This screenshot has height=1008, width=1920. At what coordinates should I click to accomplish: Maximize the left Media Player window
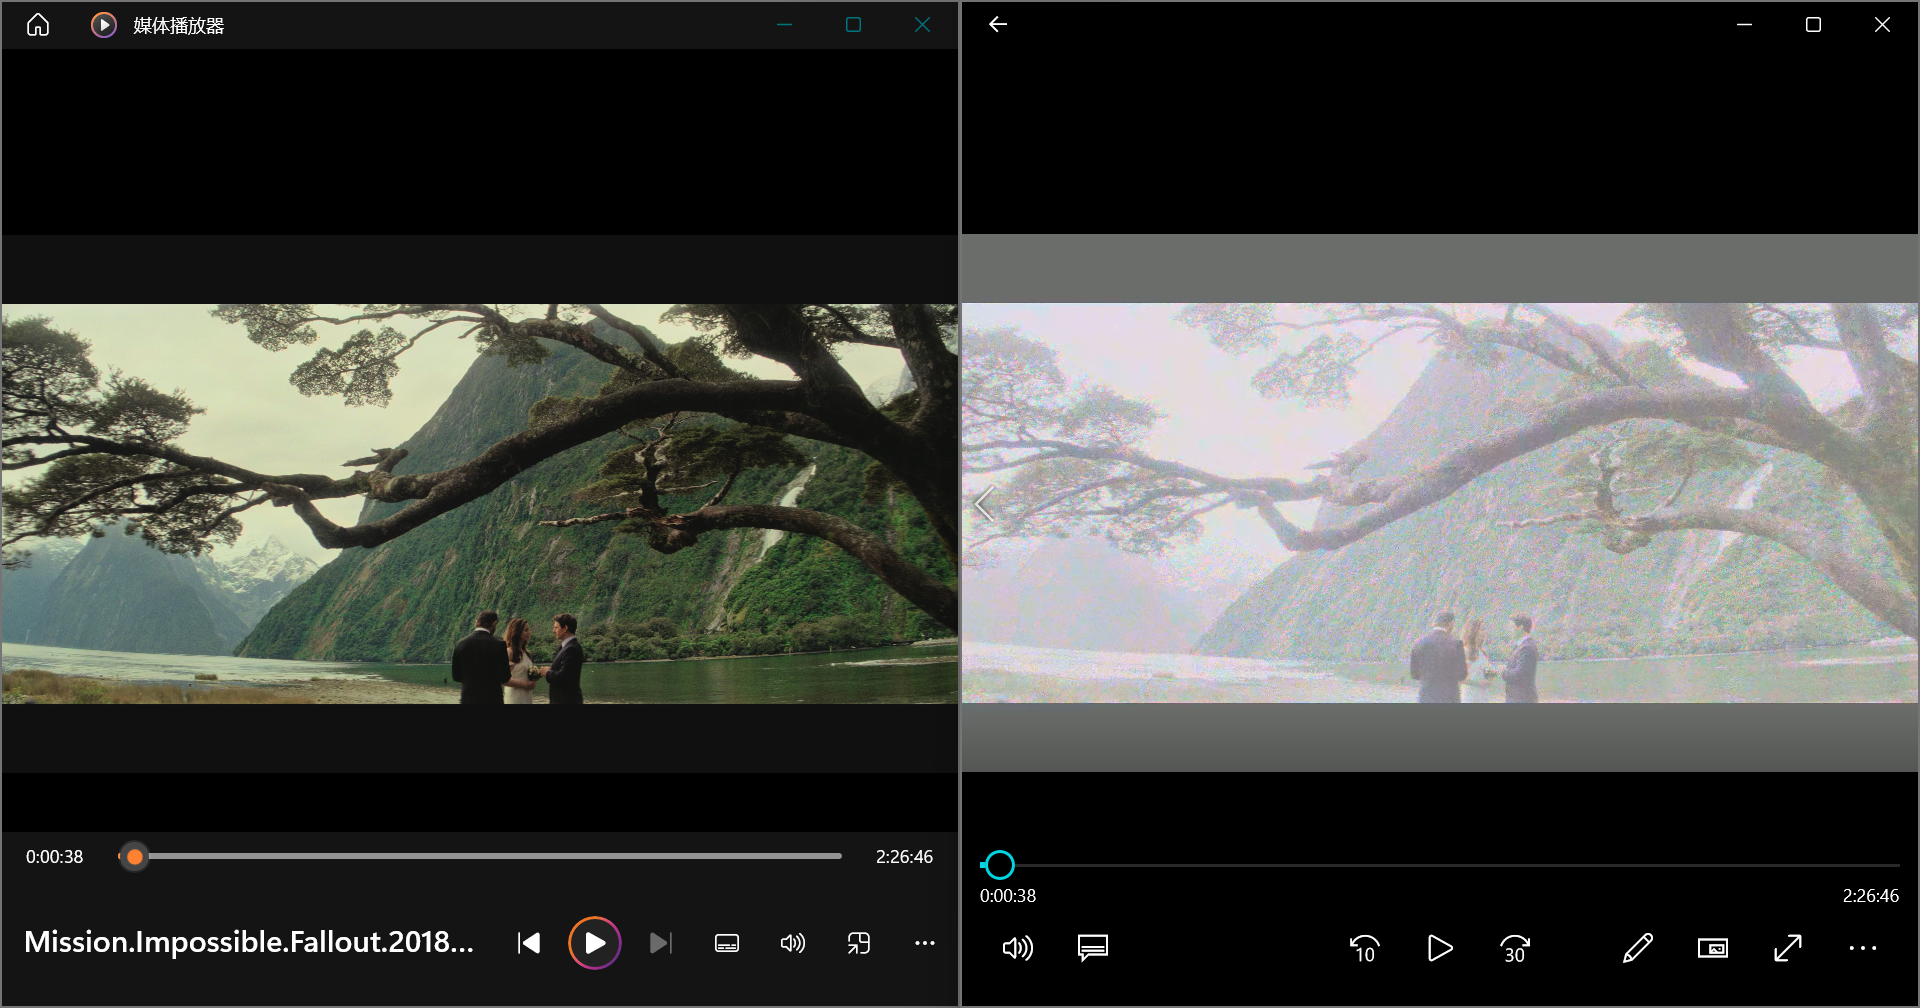(x=853, y=25)
